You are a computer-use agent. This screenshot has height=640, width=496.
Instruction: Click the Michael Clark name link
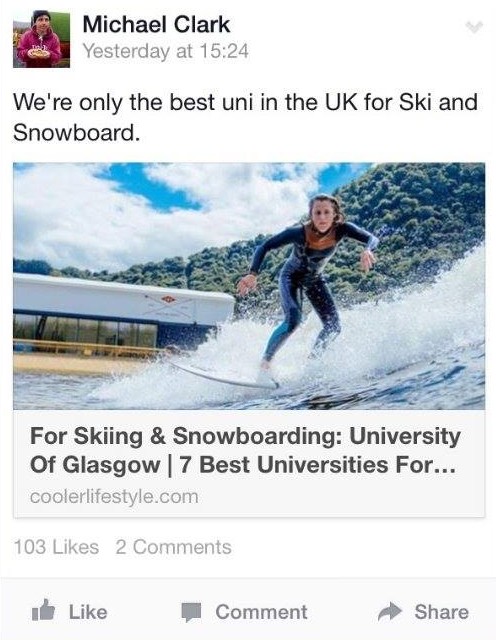pos(156,24)
